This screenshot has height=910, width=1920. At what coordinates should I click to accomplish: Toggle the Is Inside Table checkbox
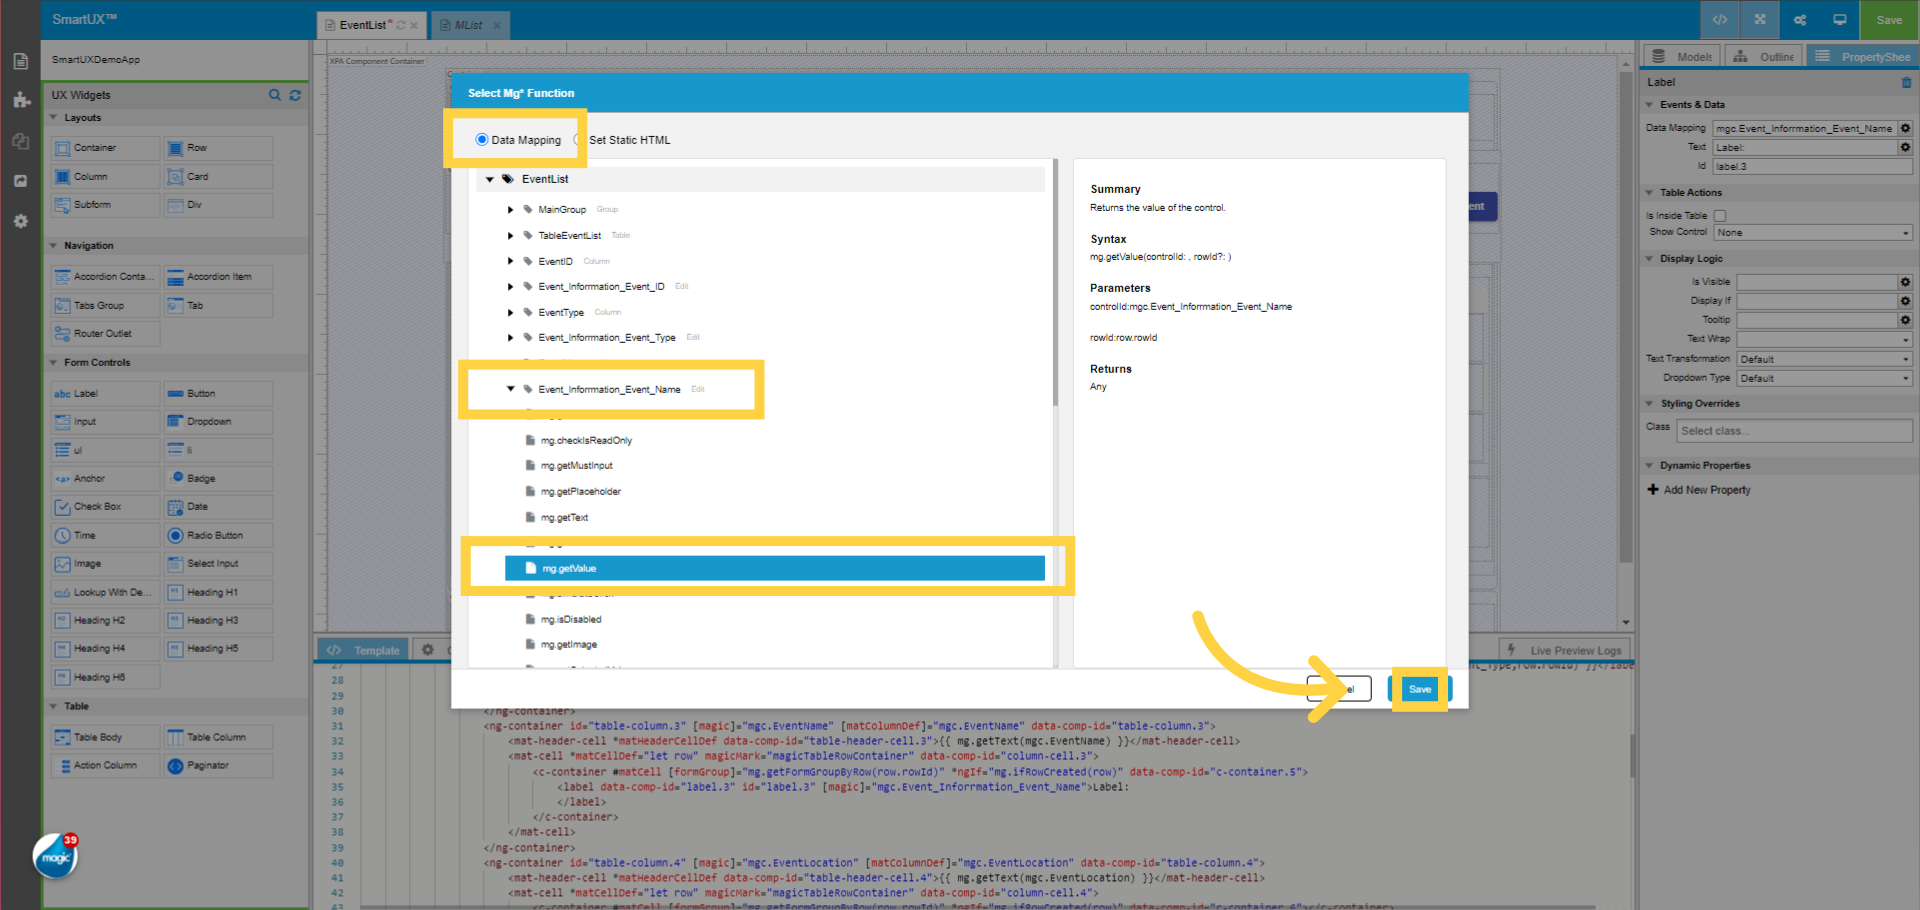tap(1720, 215)
